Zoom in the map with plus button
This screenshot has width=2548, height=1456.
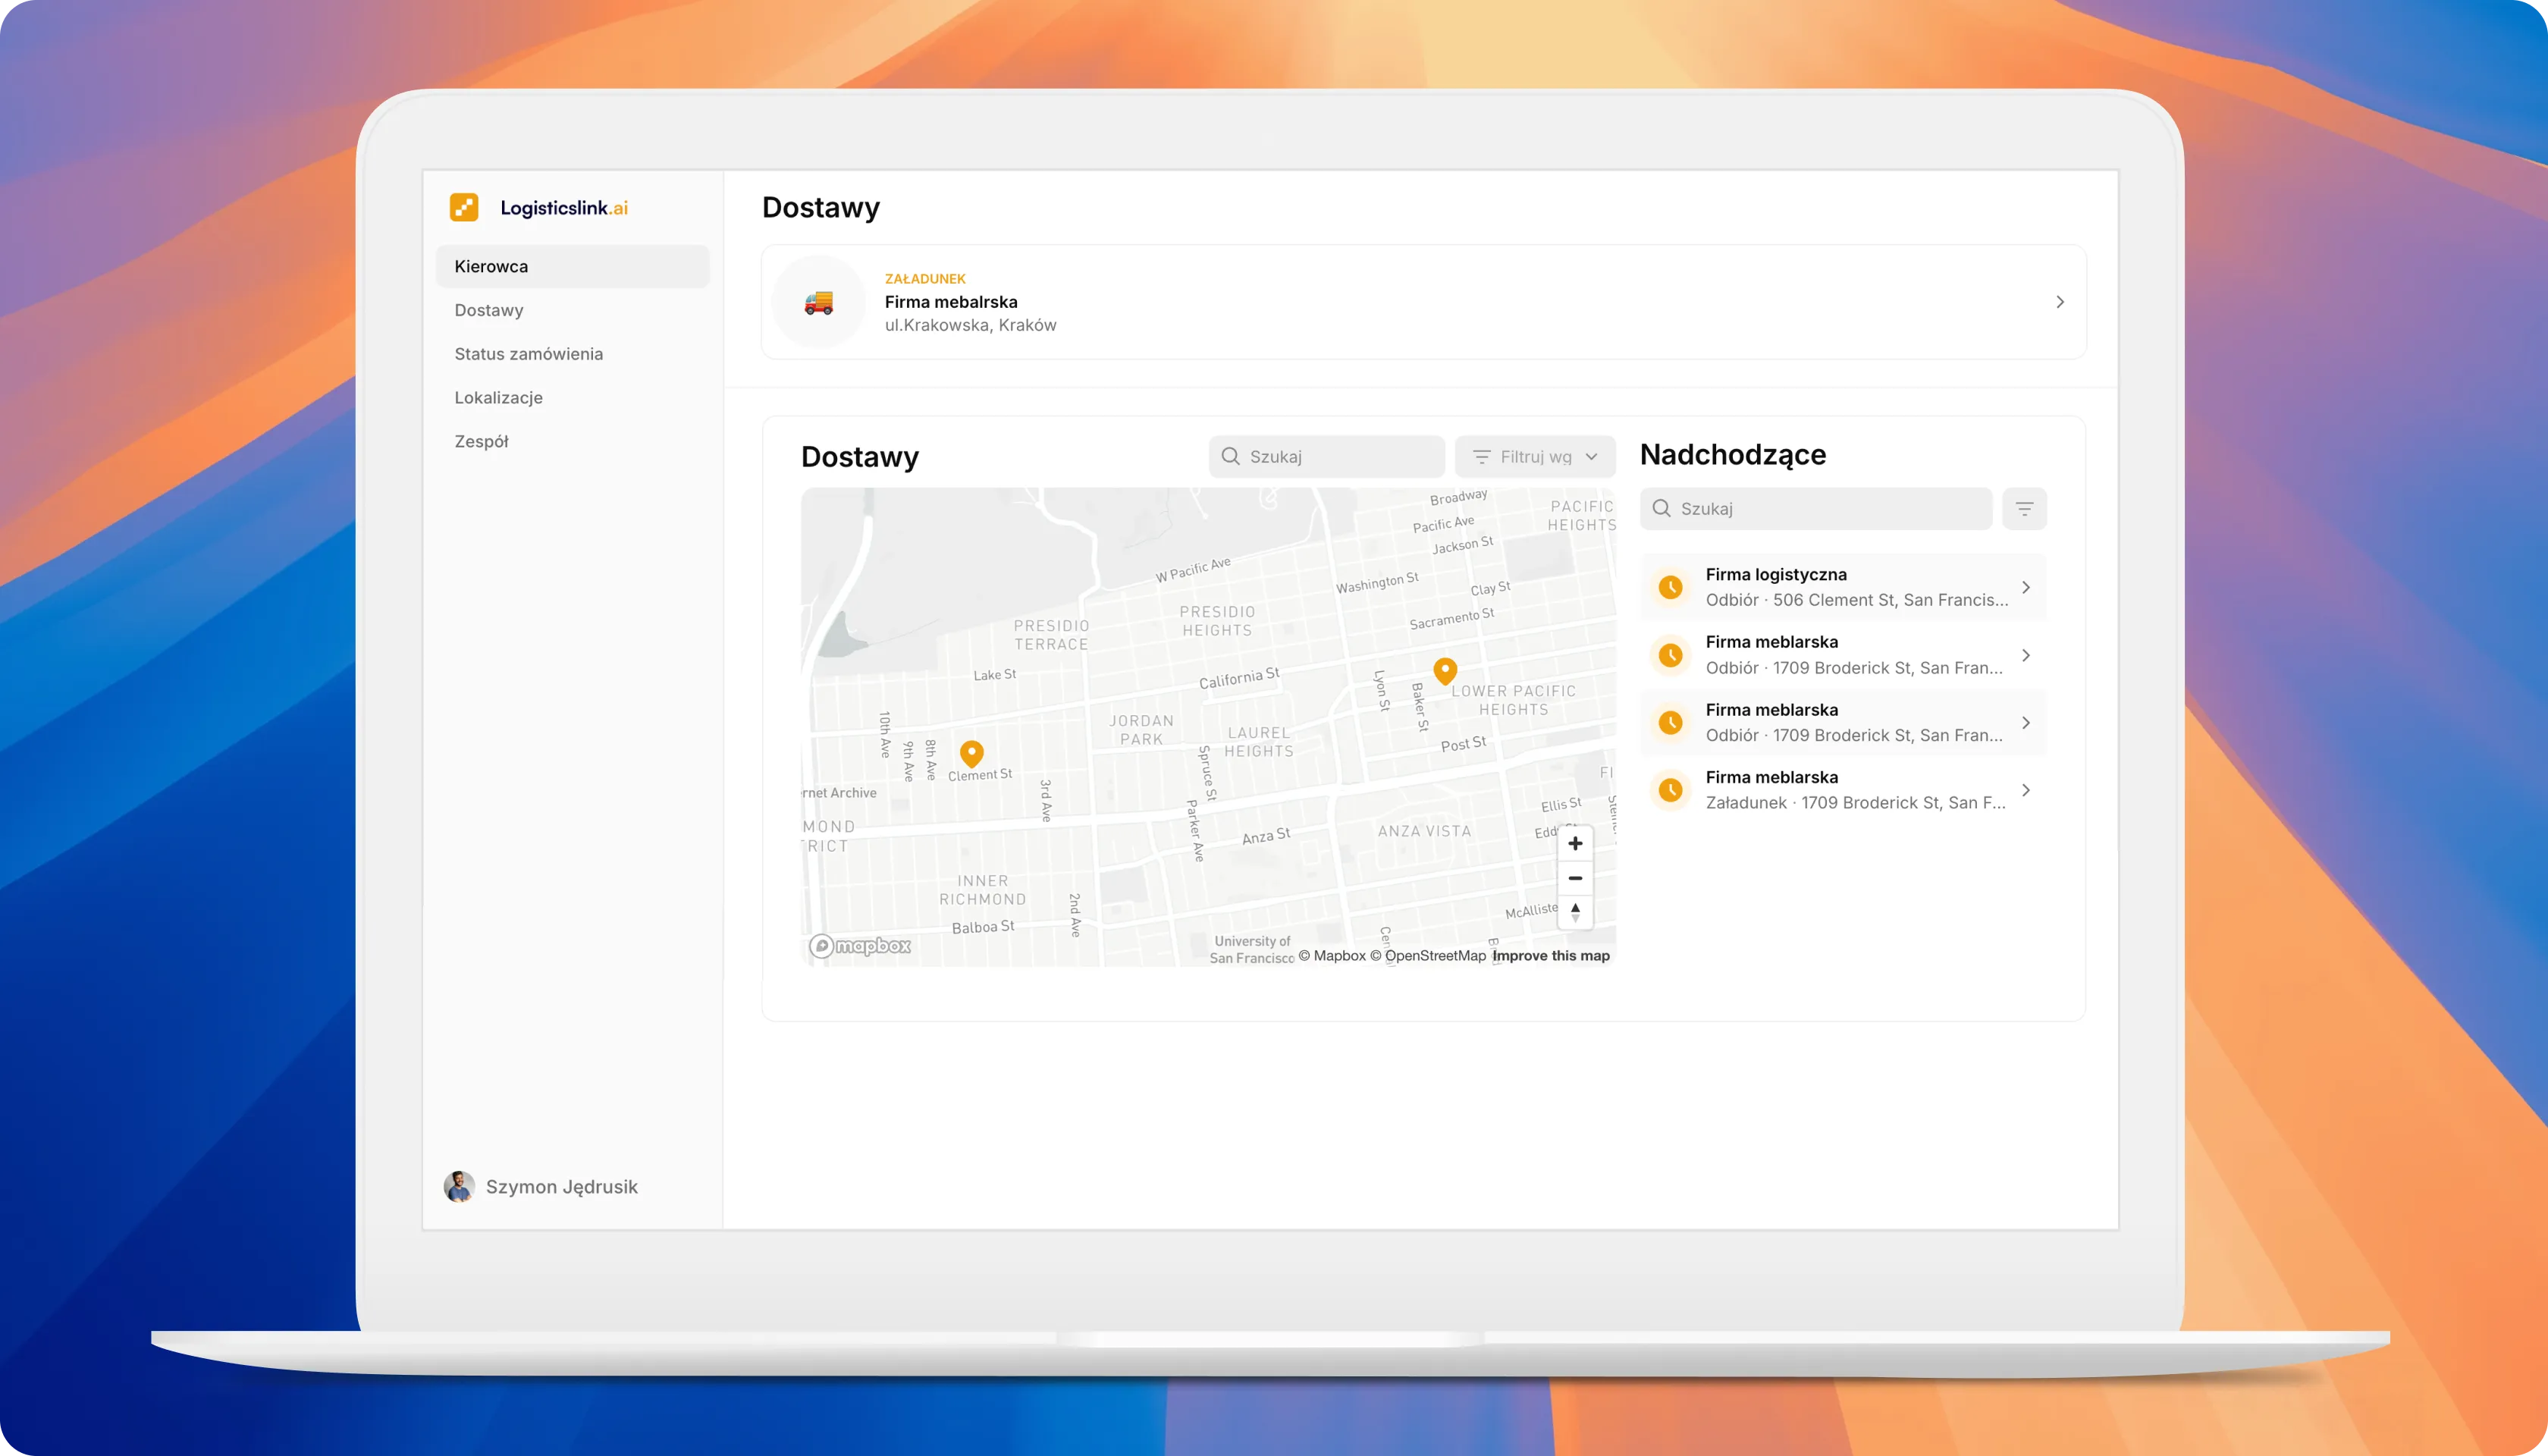[x=1575, y=844]
